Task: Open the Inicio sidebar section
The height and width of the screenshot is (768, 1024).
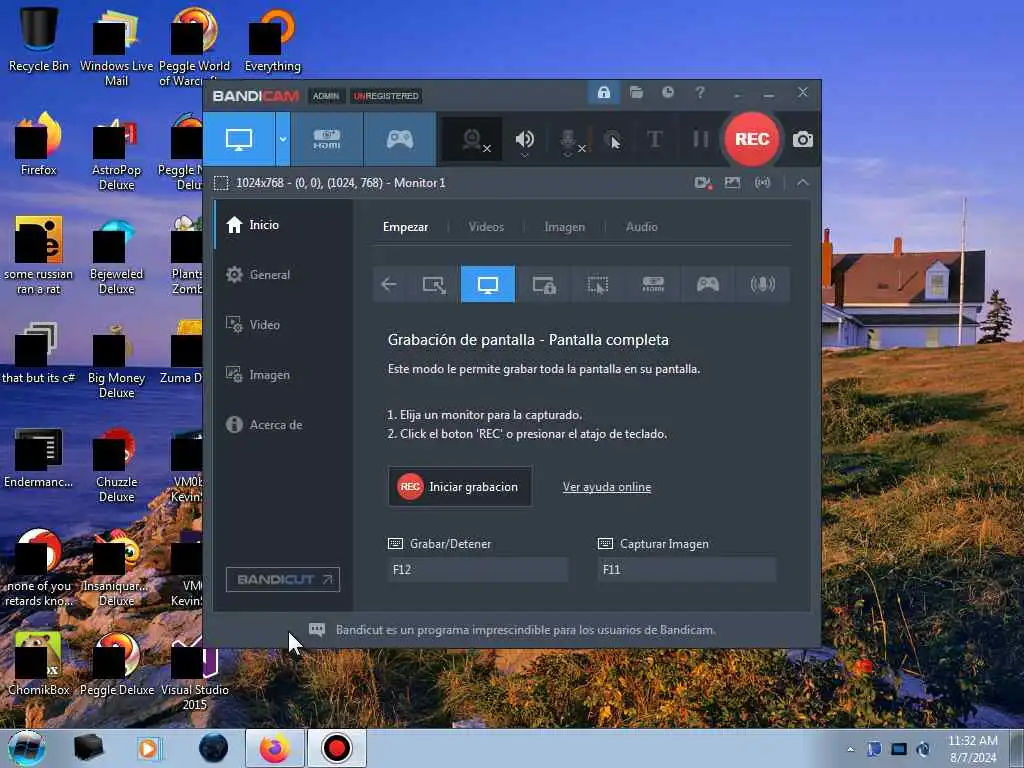Action: tap(283, 225)
